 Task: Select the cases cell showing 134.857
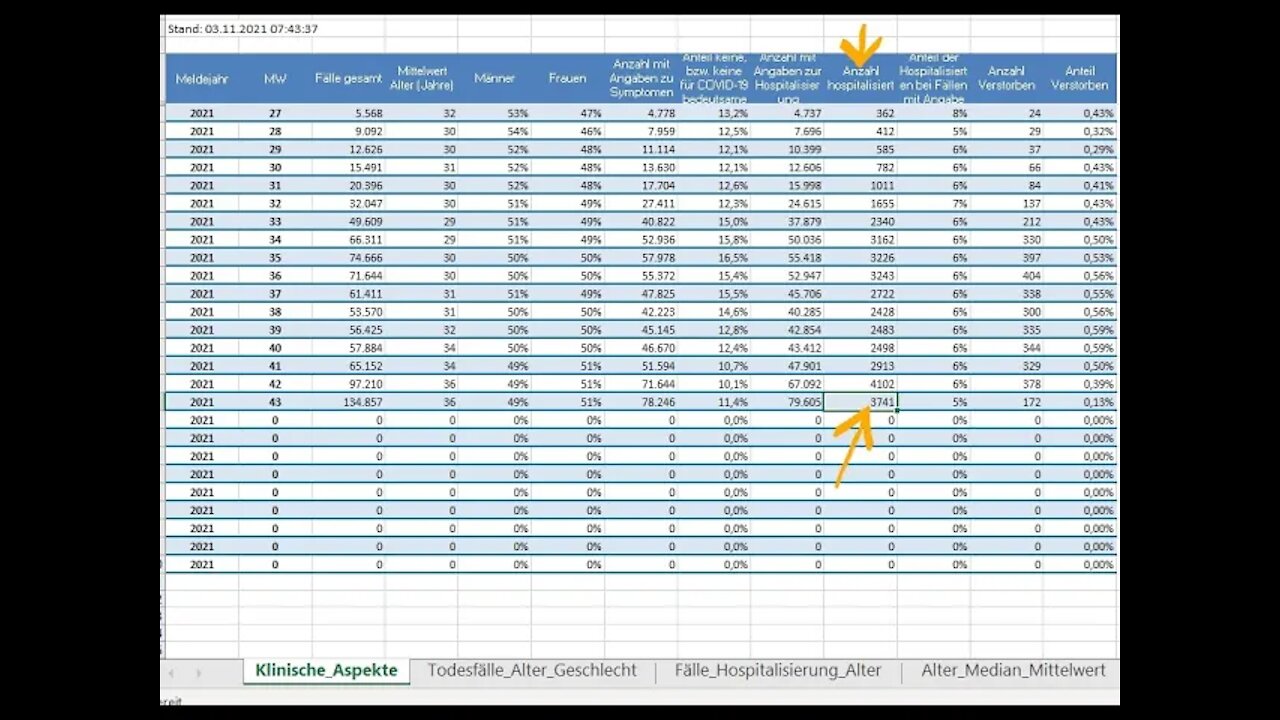(x=348, y=402)
